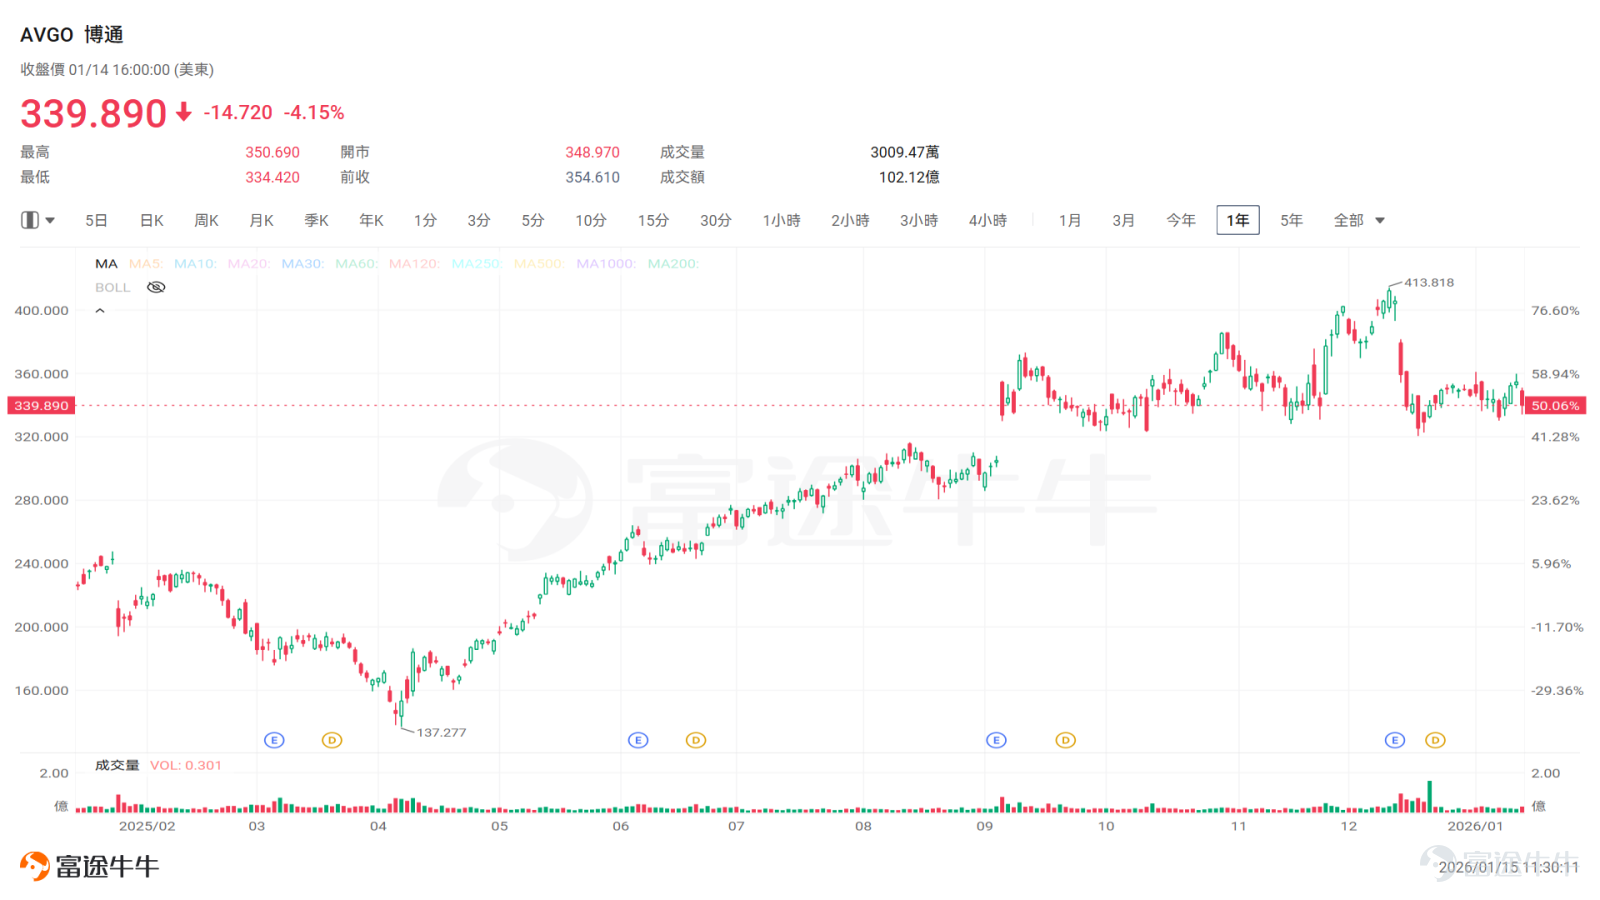Click the E earnings marker near December
Viewport: 1600px width, 900px height.
1395,740
